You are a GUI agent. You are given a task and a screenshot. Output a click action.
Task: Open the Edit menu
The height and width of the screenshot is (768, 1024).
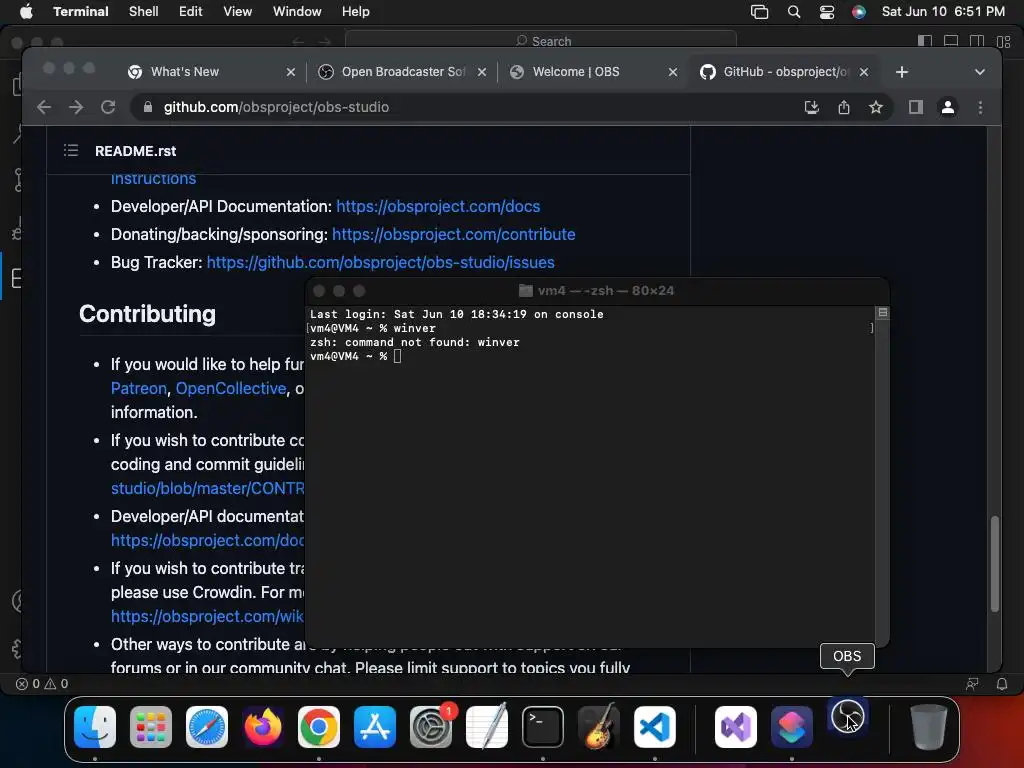point(191,12)
